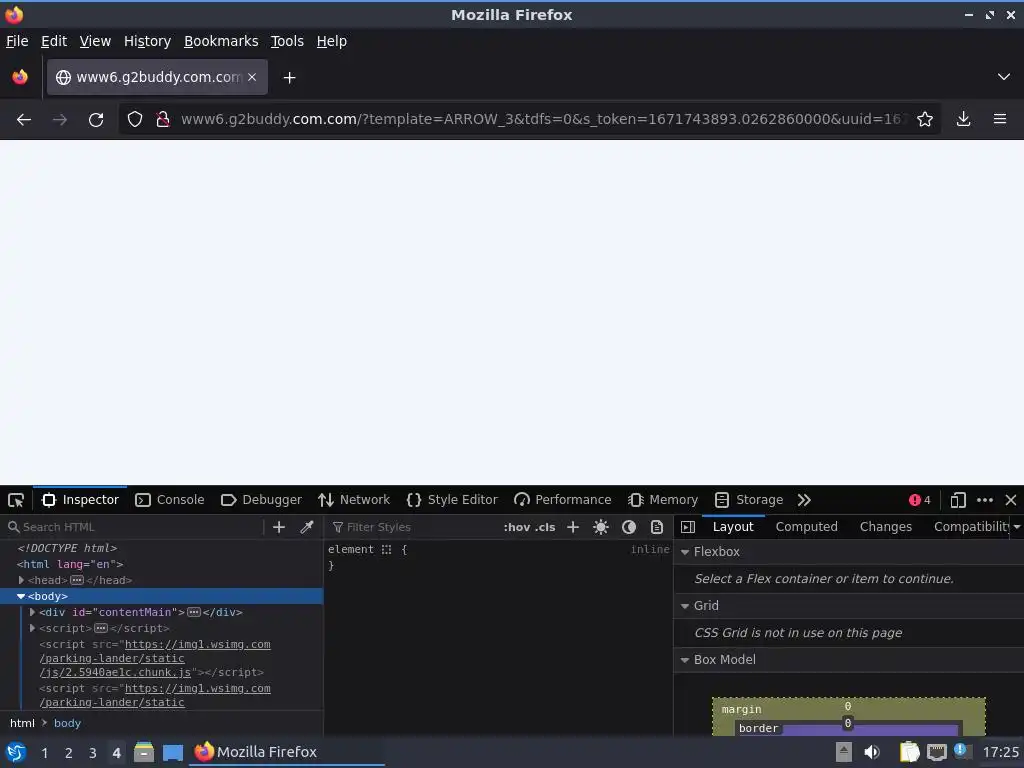Viewport: 1024px width, 768px height.
Task: Open the Downloads panel
Action: tap(963, 120)
